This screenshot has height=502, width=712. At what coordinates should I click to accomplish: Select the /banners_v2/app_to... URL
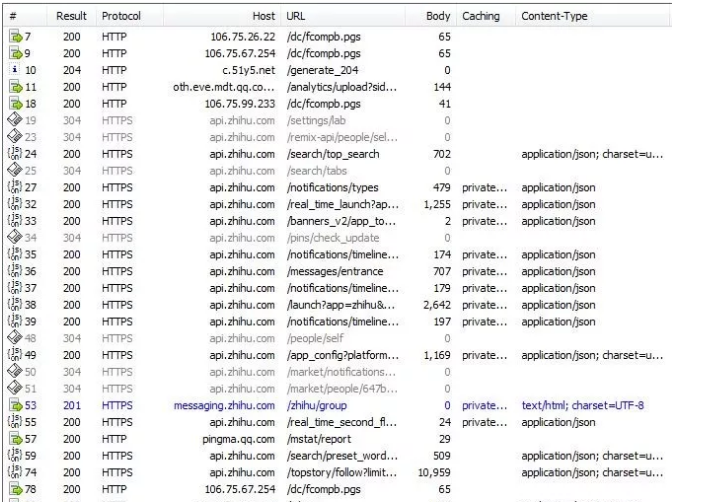[x=341, y=221]
